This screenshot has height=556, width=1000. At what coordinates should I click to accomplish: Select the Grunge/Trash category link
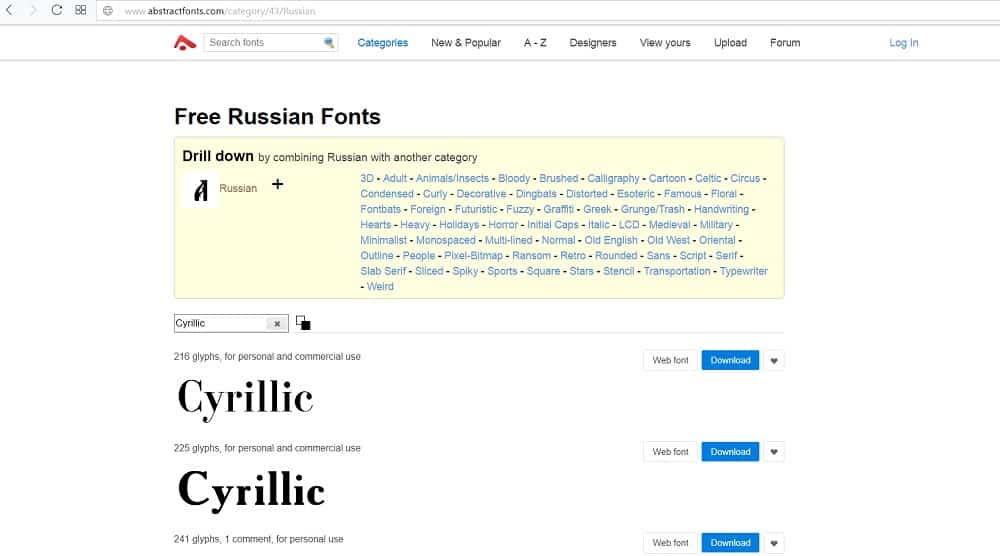(x=652, y=209)
